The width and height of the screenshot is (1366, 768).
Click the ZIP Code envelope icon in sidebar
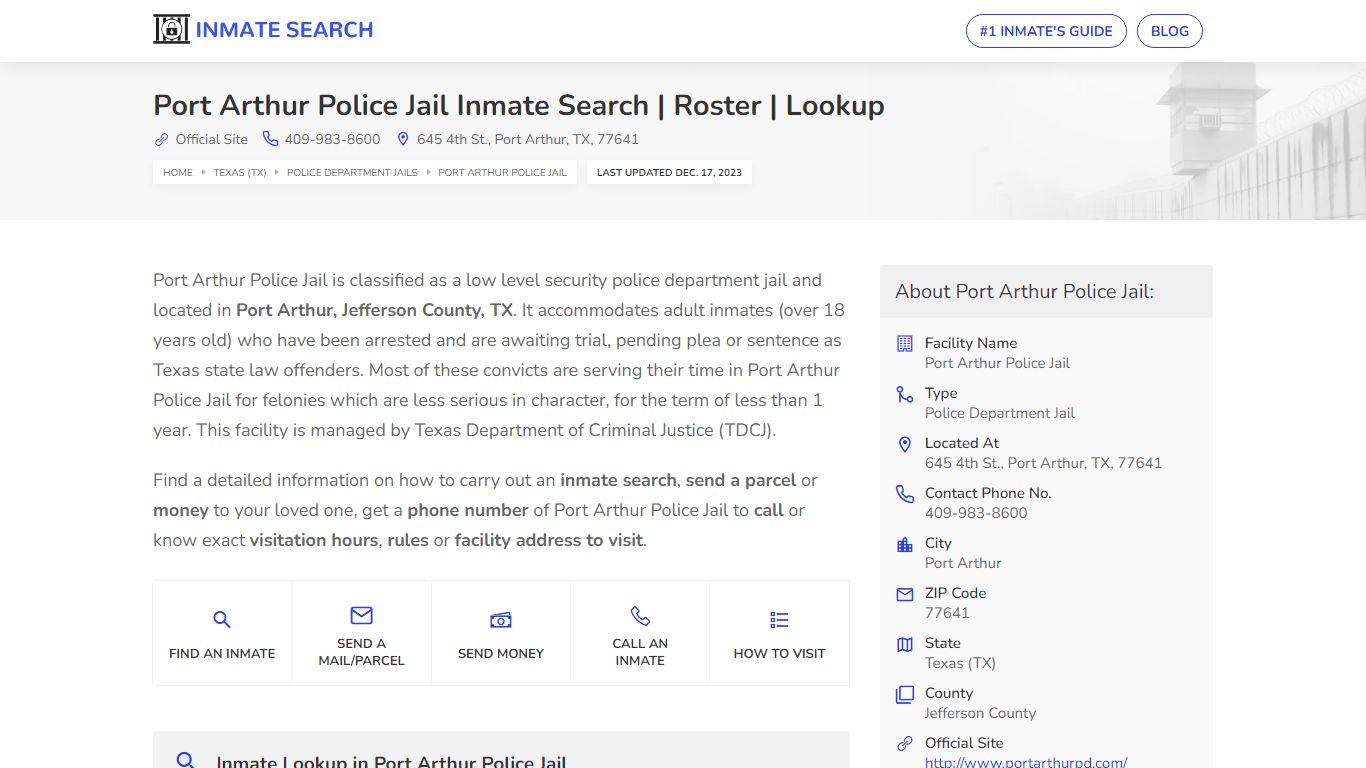[904, 594]
